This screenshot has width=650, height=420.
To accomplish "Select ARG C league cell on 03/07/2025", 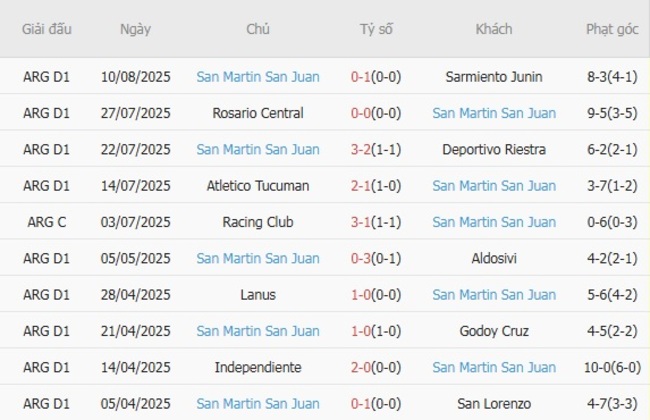I will 47,222.
